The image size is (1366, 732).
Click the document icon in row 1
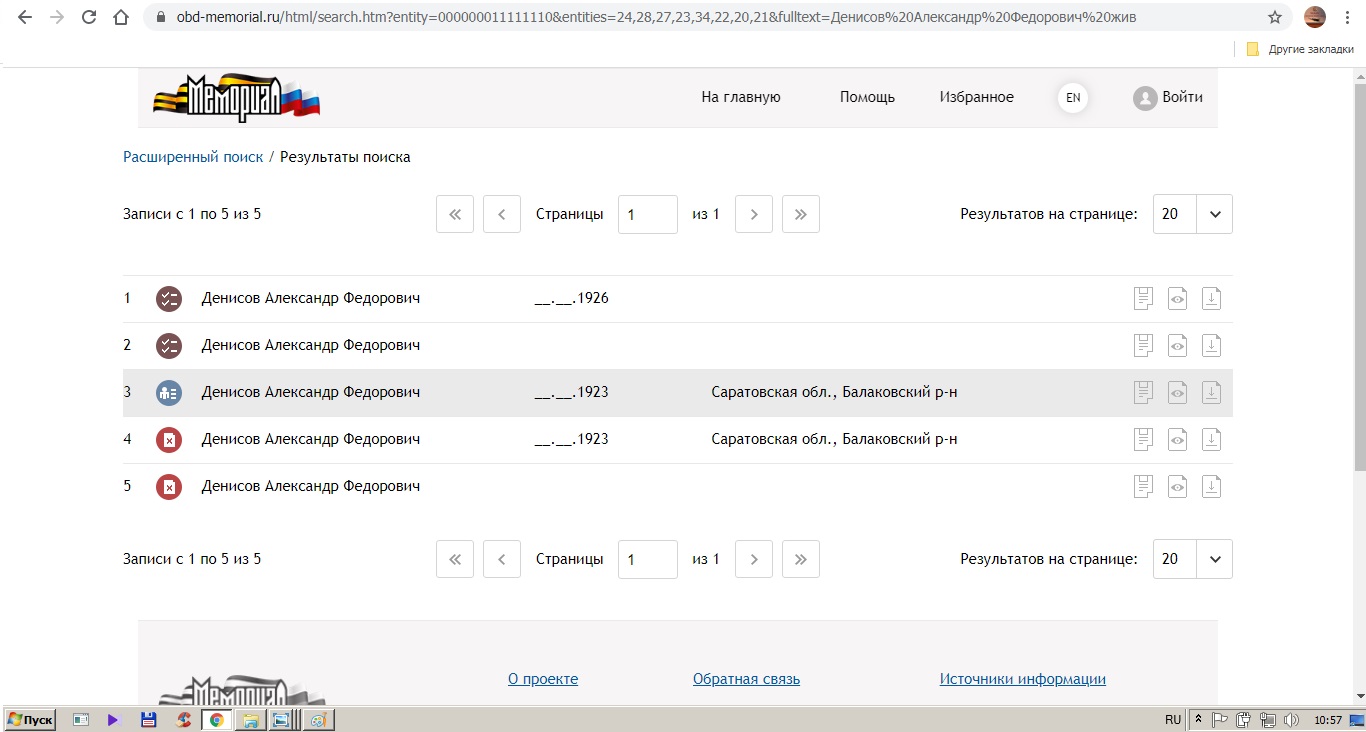point(1144,298)
